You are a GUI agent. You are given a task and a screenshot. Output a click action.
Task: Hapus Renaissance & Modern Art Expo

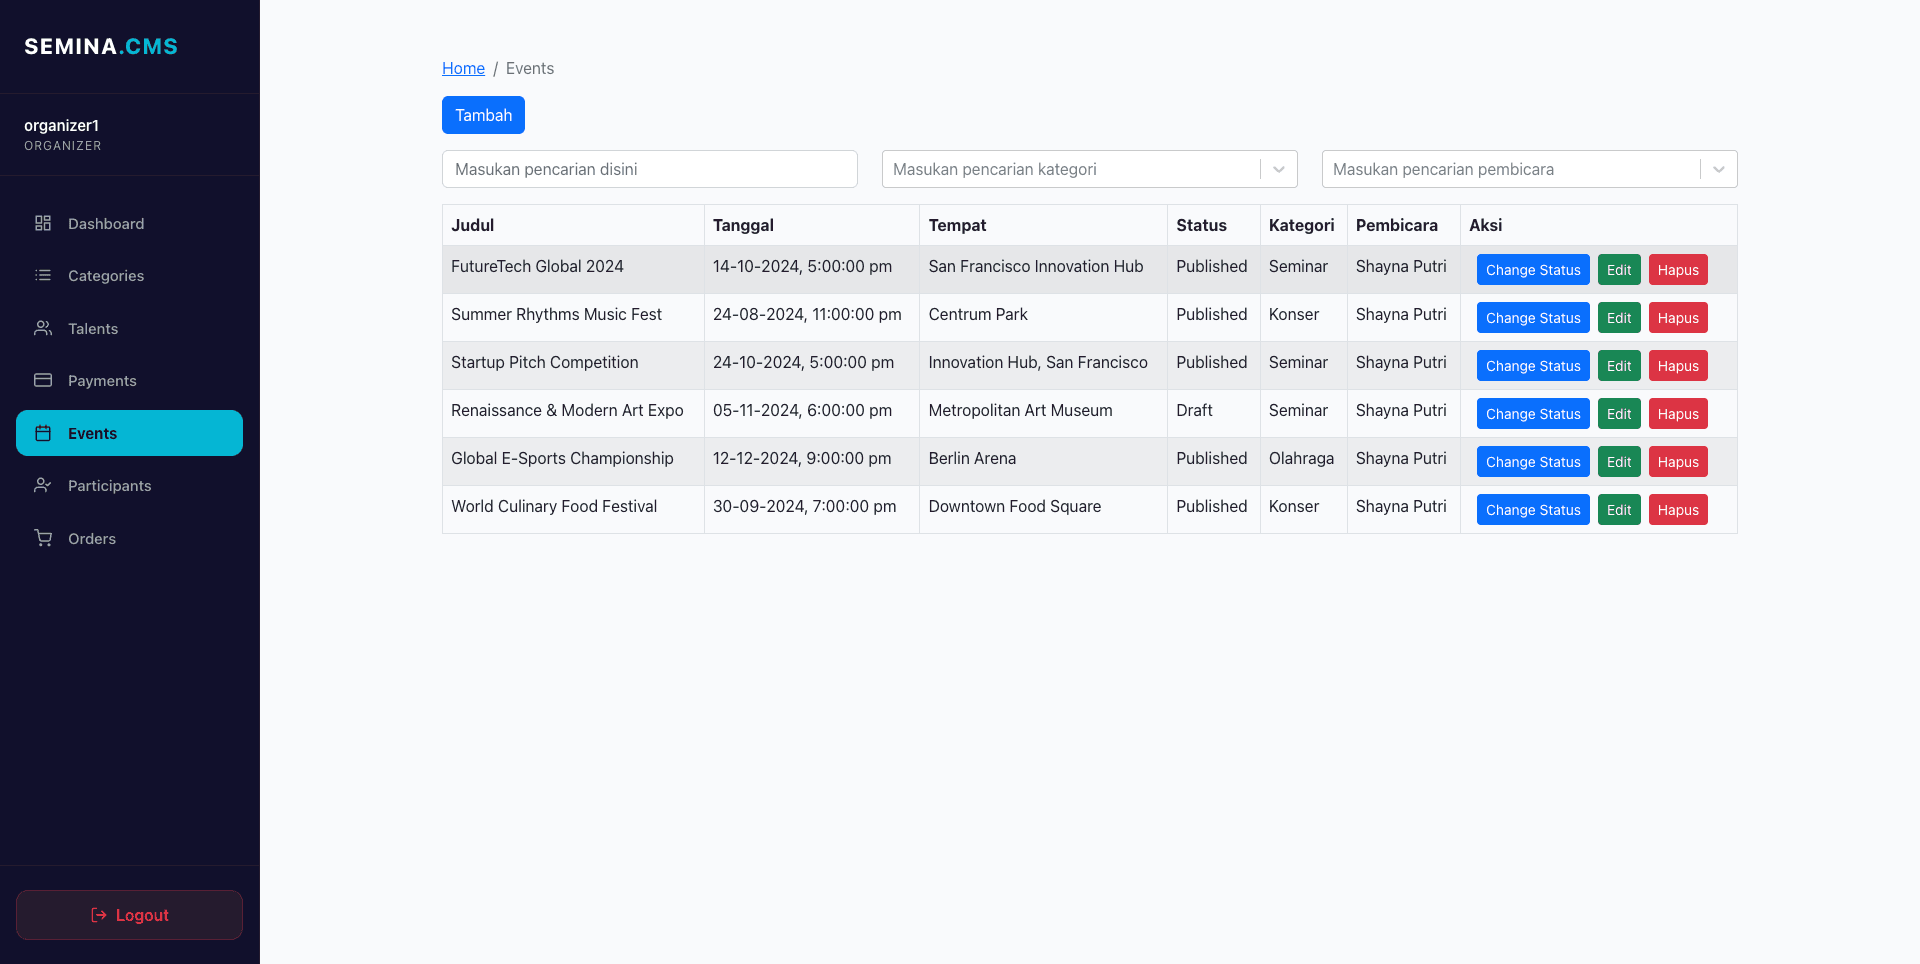[x=1678, y=414]
